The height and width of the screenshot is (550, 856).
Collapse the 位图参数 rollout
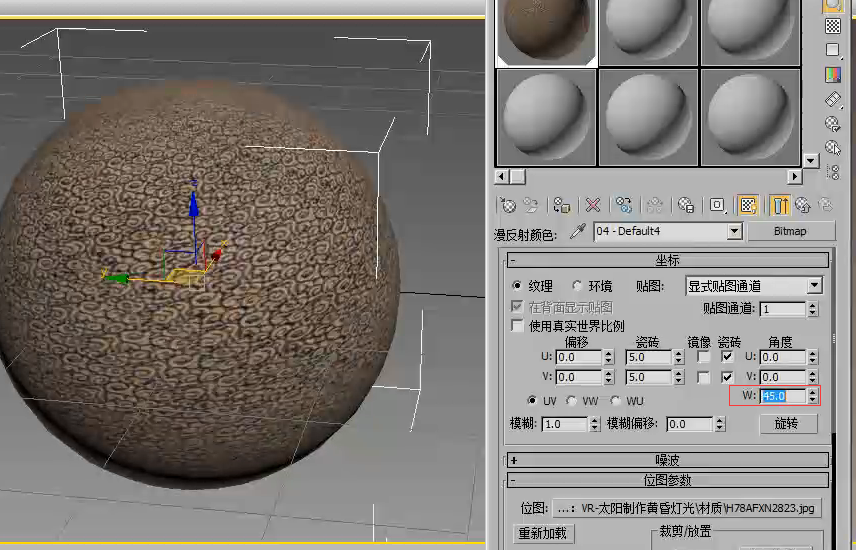coord(668,480)
